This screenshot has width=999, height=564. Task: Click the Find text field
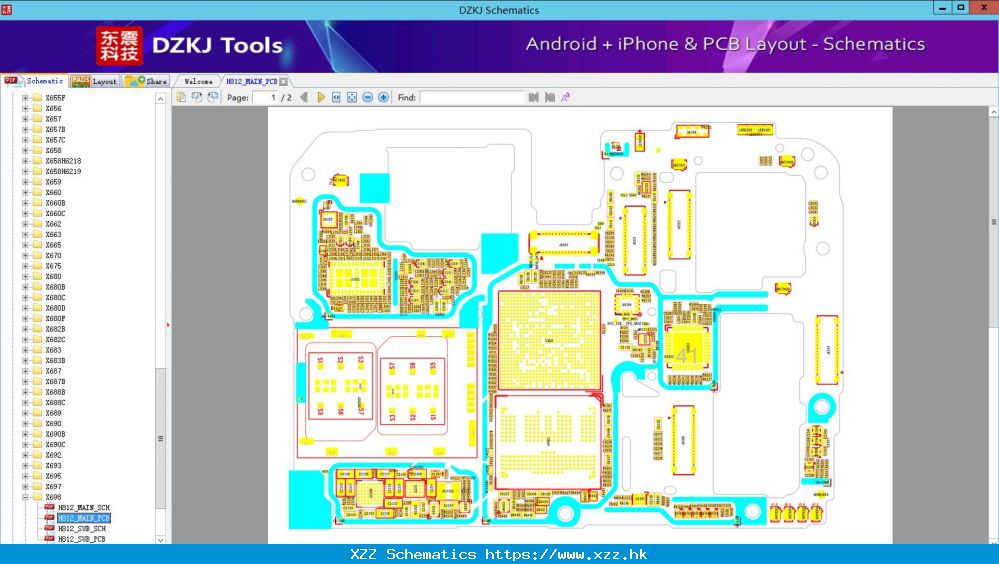coord(472,98)
